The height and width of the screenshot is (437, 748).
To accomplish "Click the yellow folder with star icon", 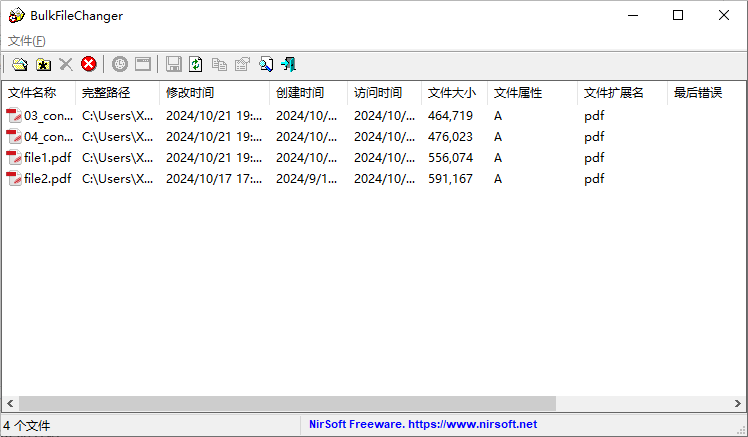I will tap(43, 64).
